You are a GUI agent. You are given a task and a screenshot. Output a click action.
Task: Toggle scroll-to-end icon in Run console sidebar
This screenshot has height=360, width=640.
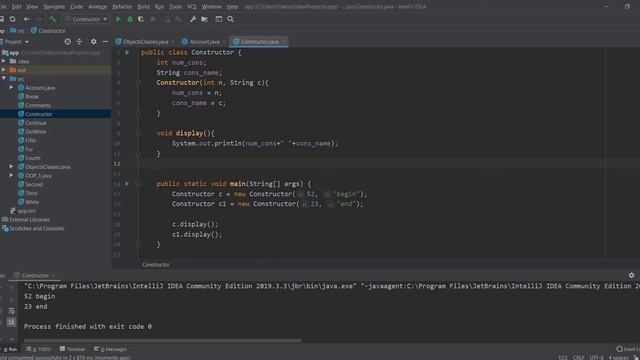point(11,322)
